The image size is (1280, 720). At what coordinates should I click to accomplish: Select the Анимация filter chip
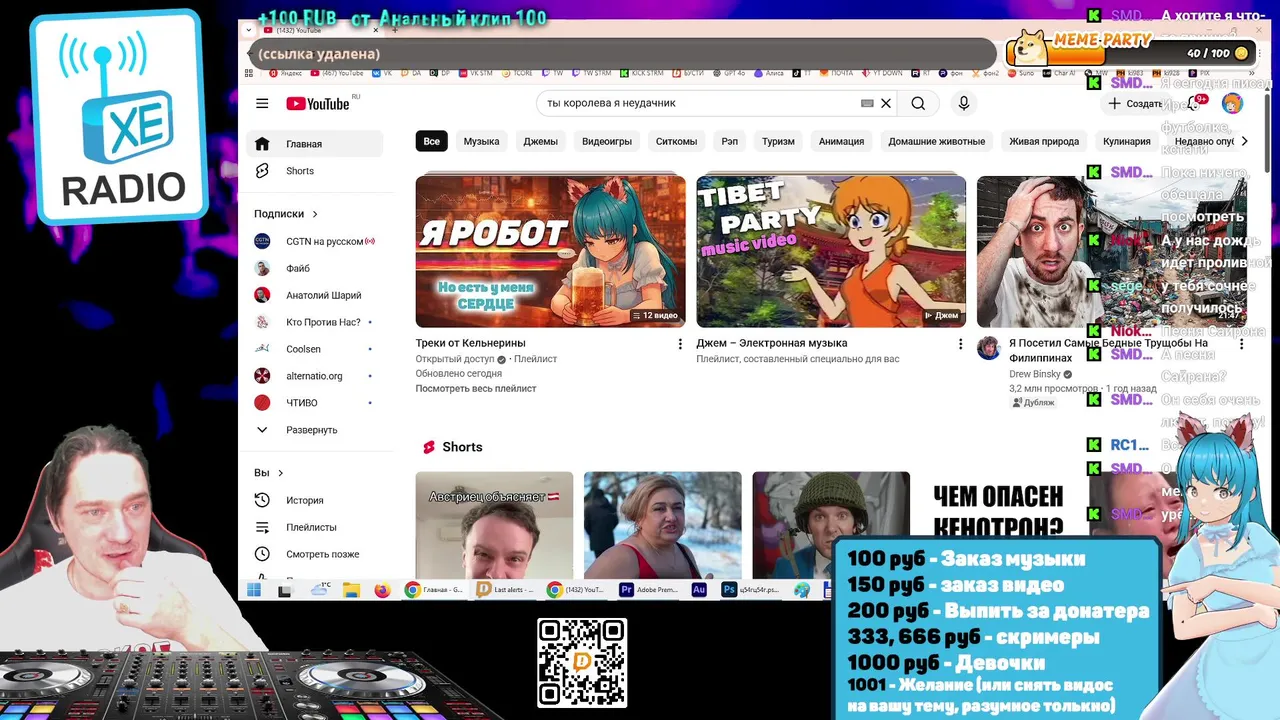coord(841,141)
